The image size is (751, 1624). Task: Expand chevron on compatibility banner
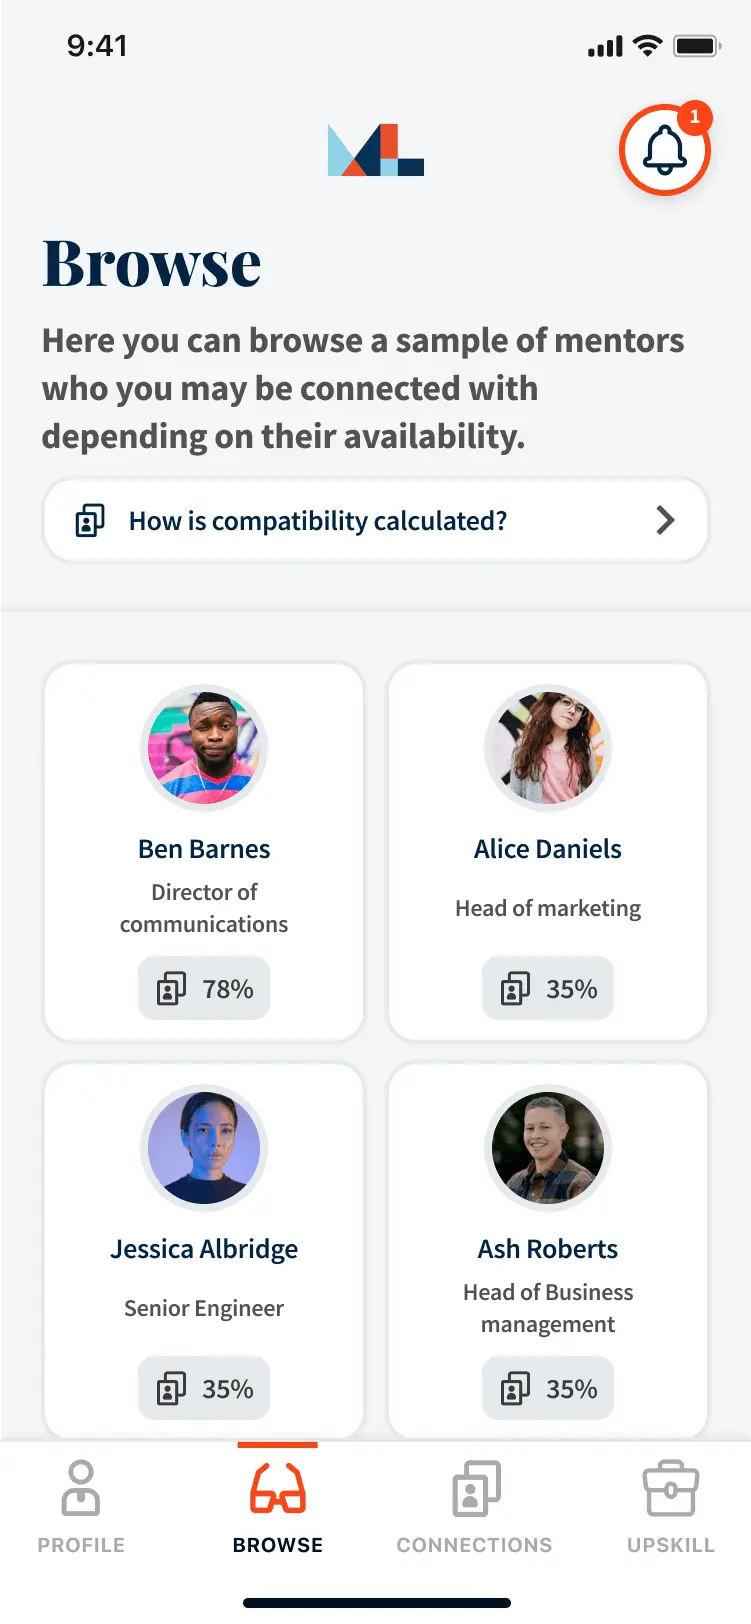(x=665, y=520)
